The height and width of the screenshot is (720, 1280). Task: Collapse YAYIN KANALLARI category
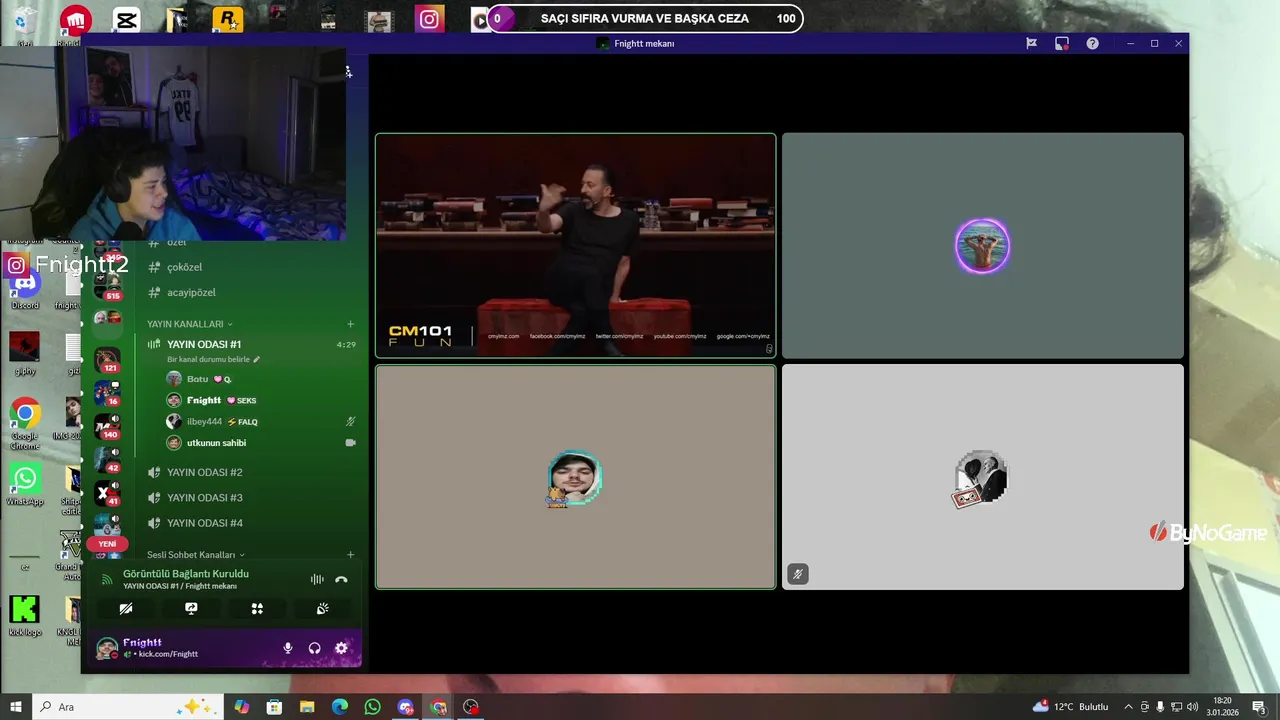tap(189, 324)
